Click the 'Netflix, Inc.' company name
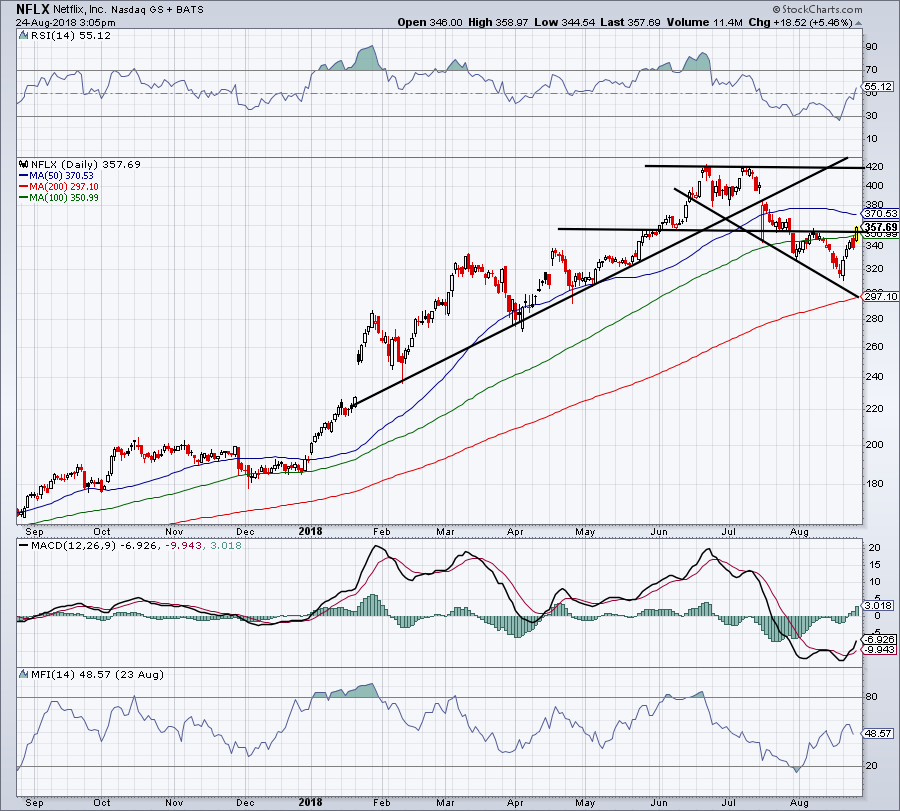The image size is (900, 811). [x=80, y=10]
